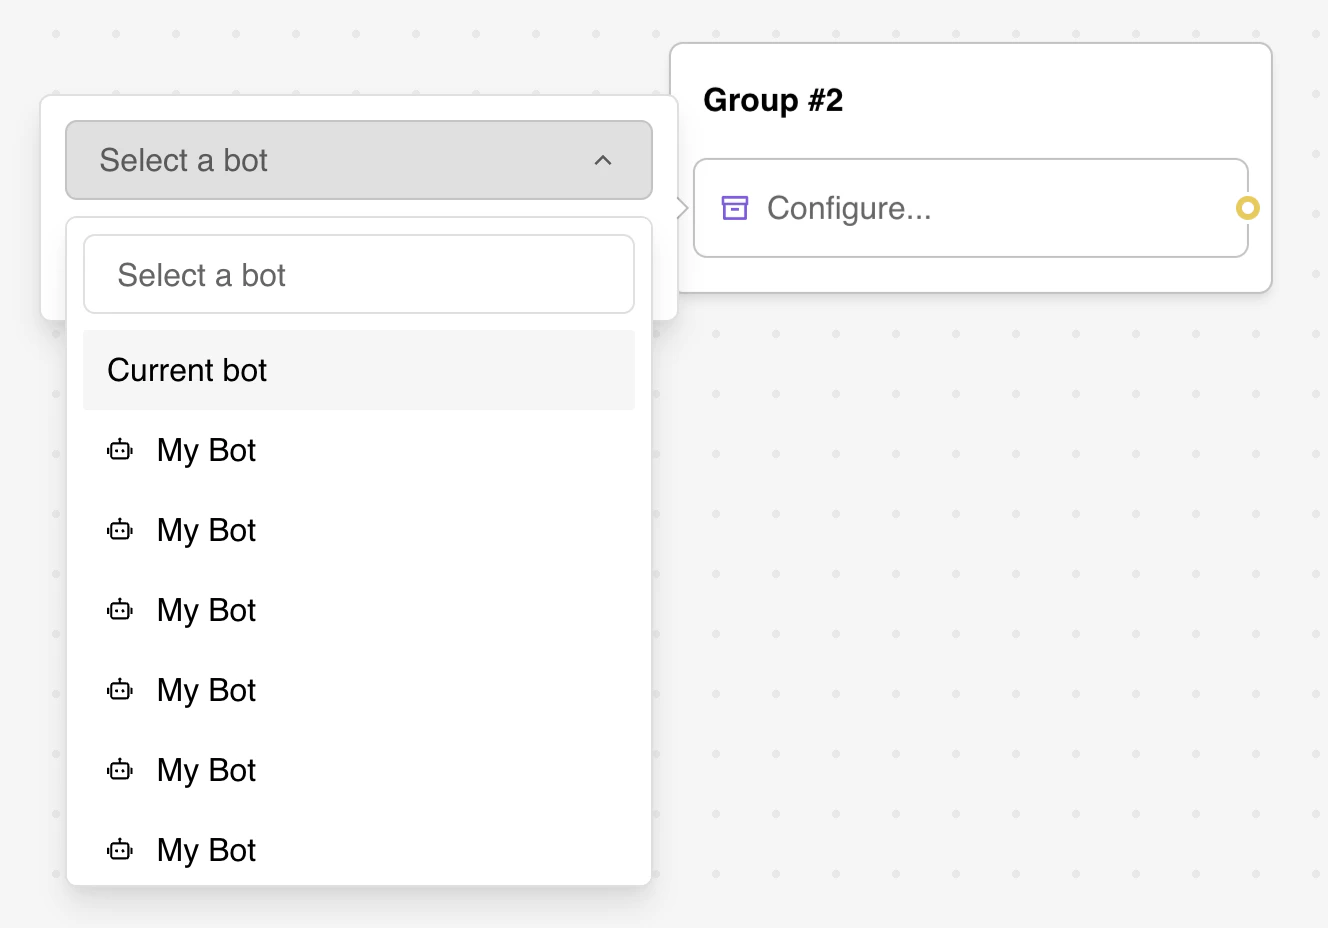
Task: Click the robot icon beside the third My Bot
Action: pos(119,610)
